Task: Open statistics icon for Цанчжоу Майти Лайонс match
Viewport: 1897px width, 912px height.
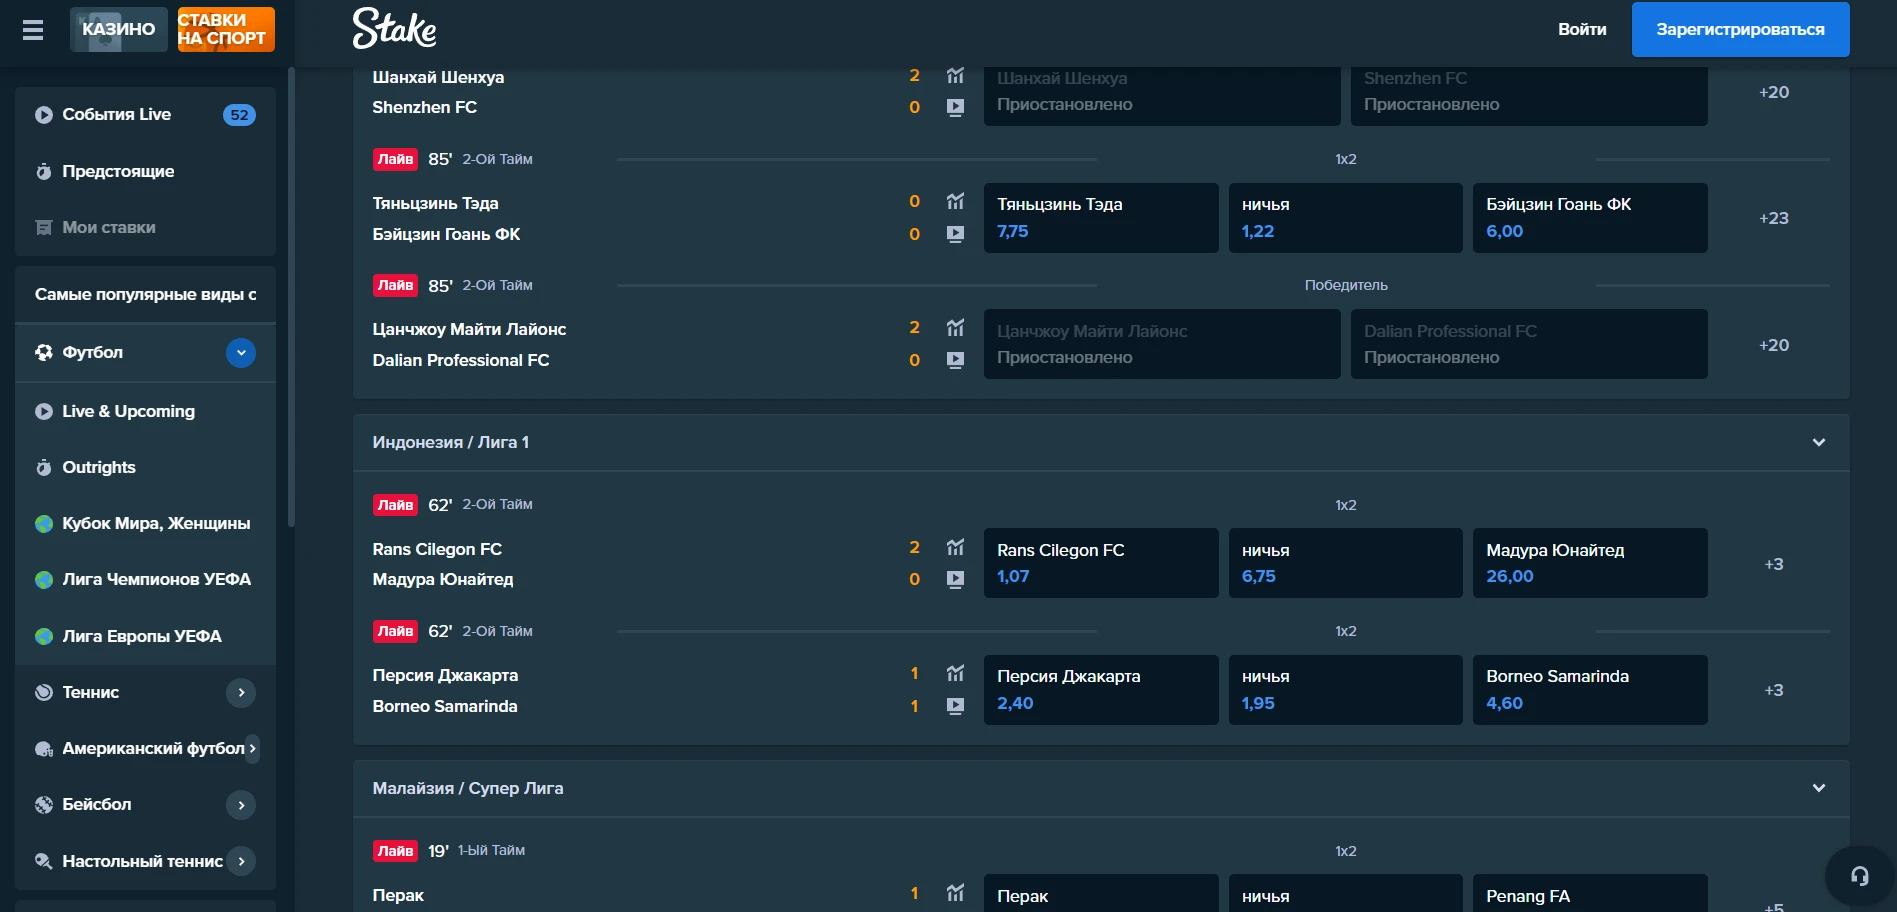Action: click(955, 327)
